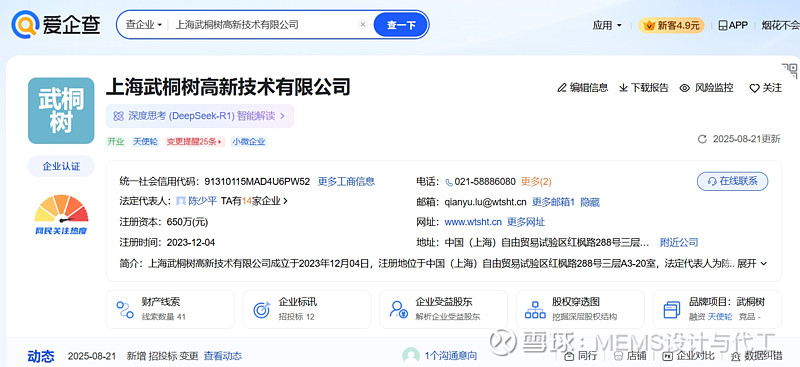Screen dimensions: 800x367
Task: Click the 新客4.9元 promotion badge
Action: tap(671, 25)
